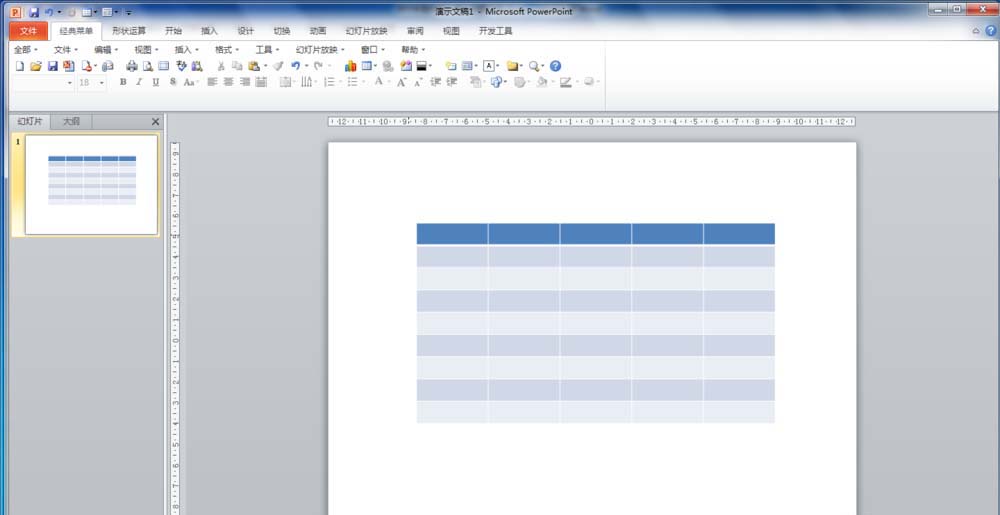Click the line color pen button

point(565,82)
